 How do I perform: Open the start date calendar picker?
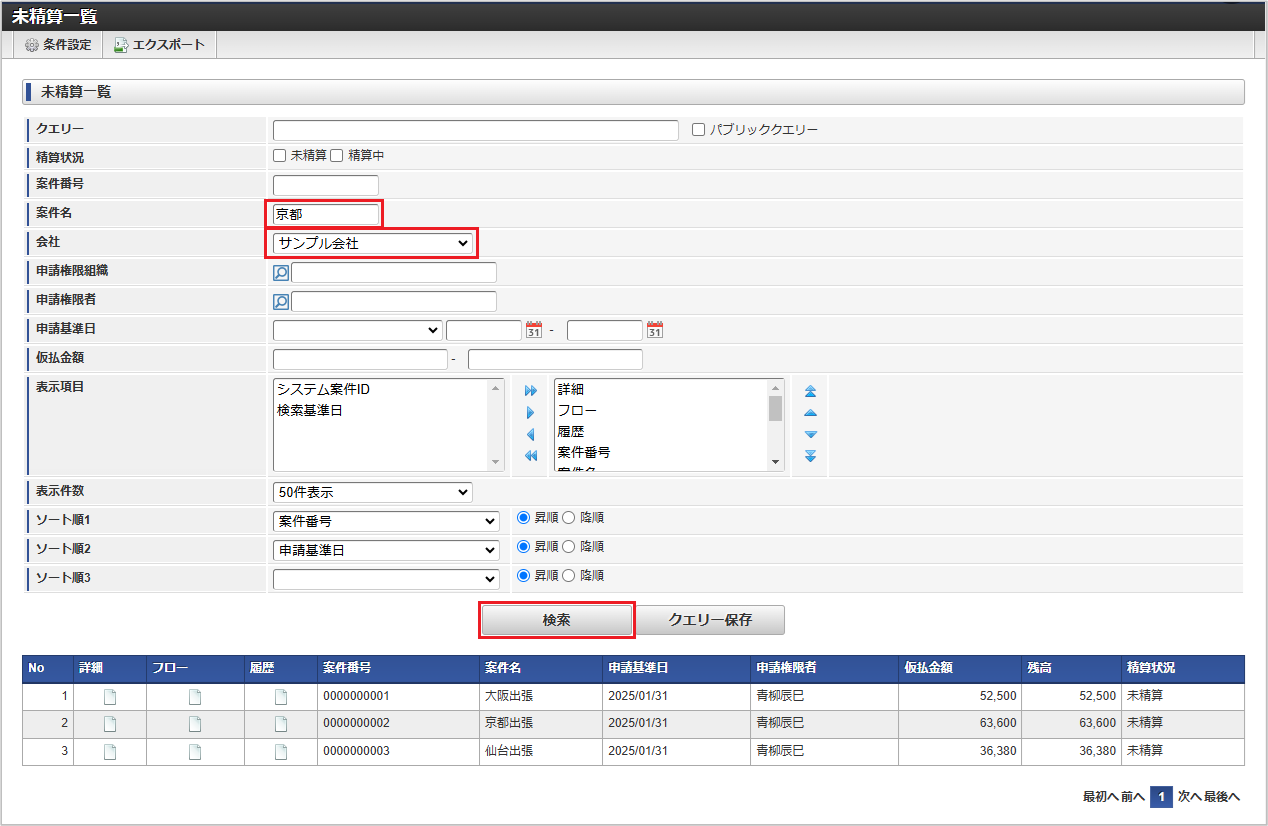coord(534,330)
